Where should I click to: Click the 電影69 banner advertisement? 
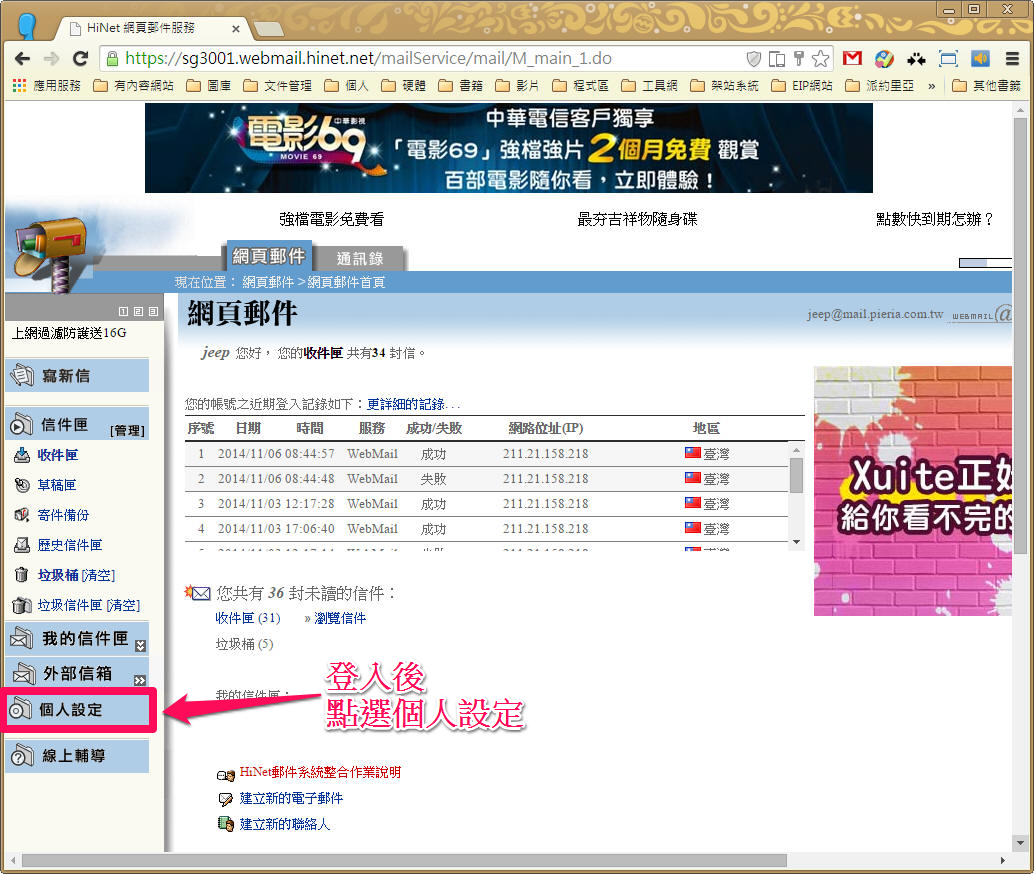(x=508, y=148)
